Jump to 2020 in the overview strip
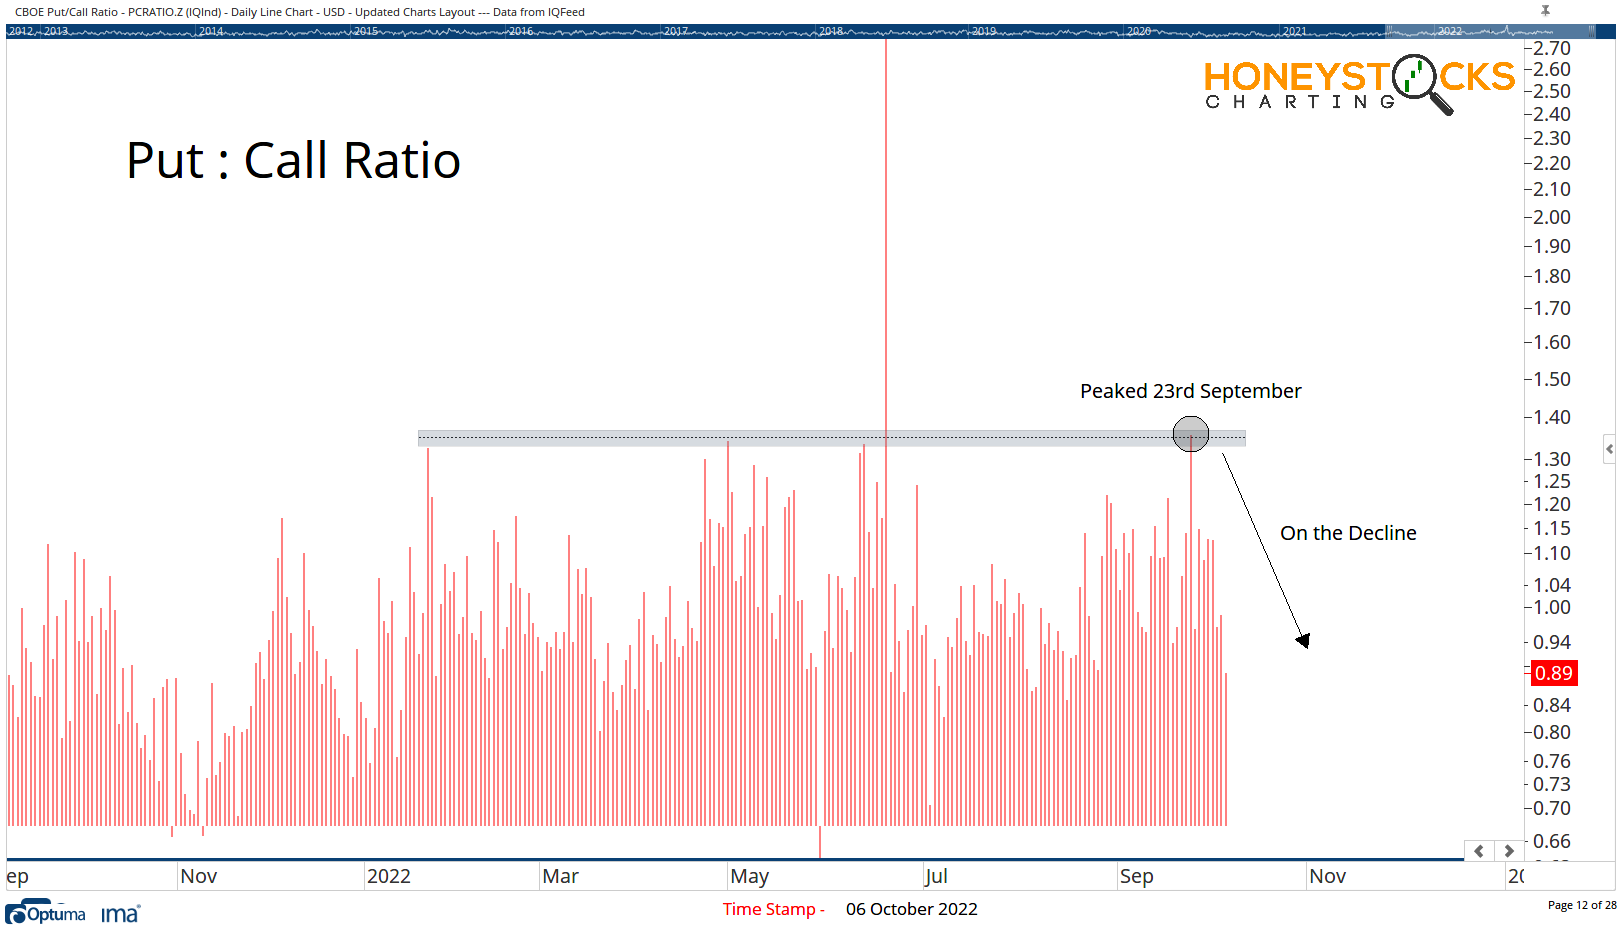The height and width of the screenshot is (928, 1622). 1139,31
